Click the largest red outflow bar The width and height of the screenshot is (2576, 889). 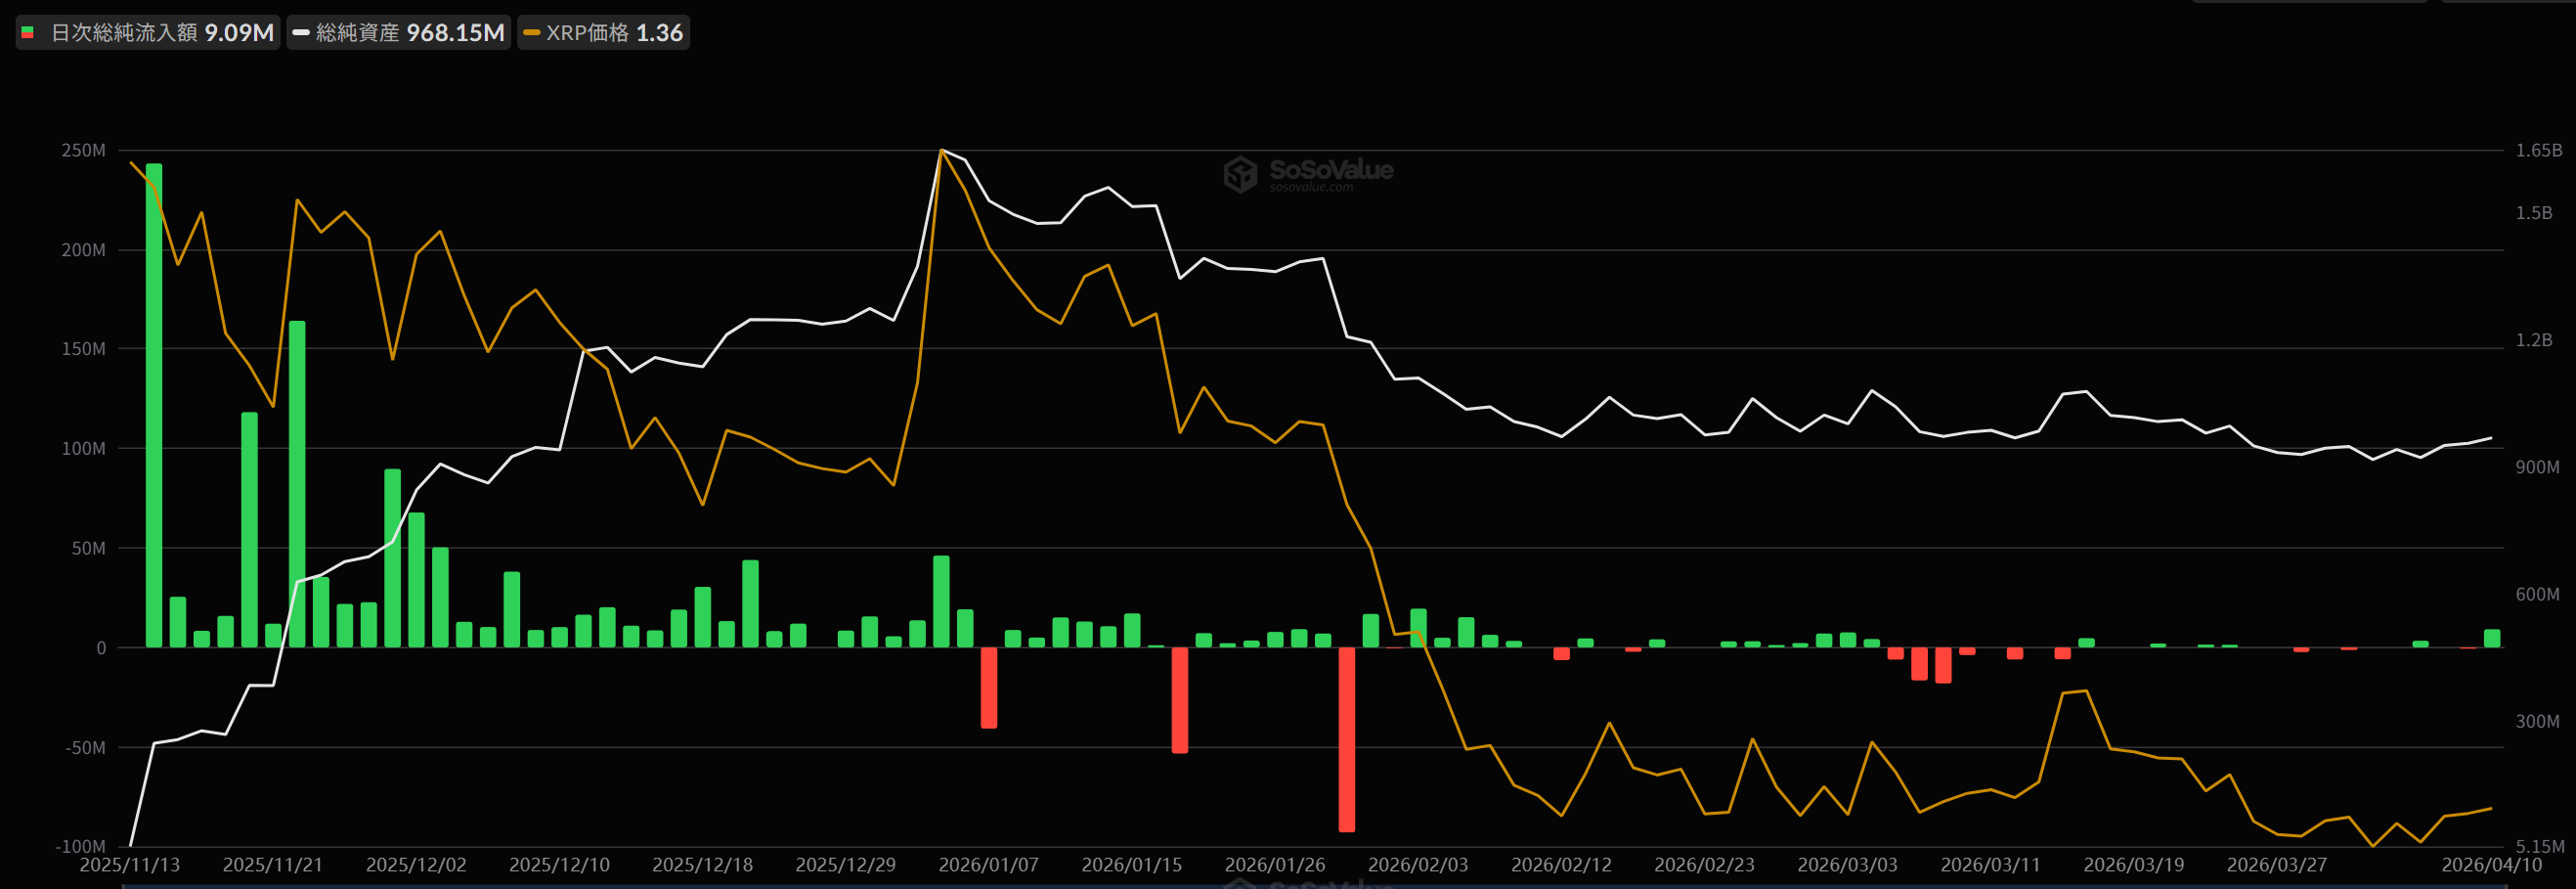(x=1347, y=738)
